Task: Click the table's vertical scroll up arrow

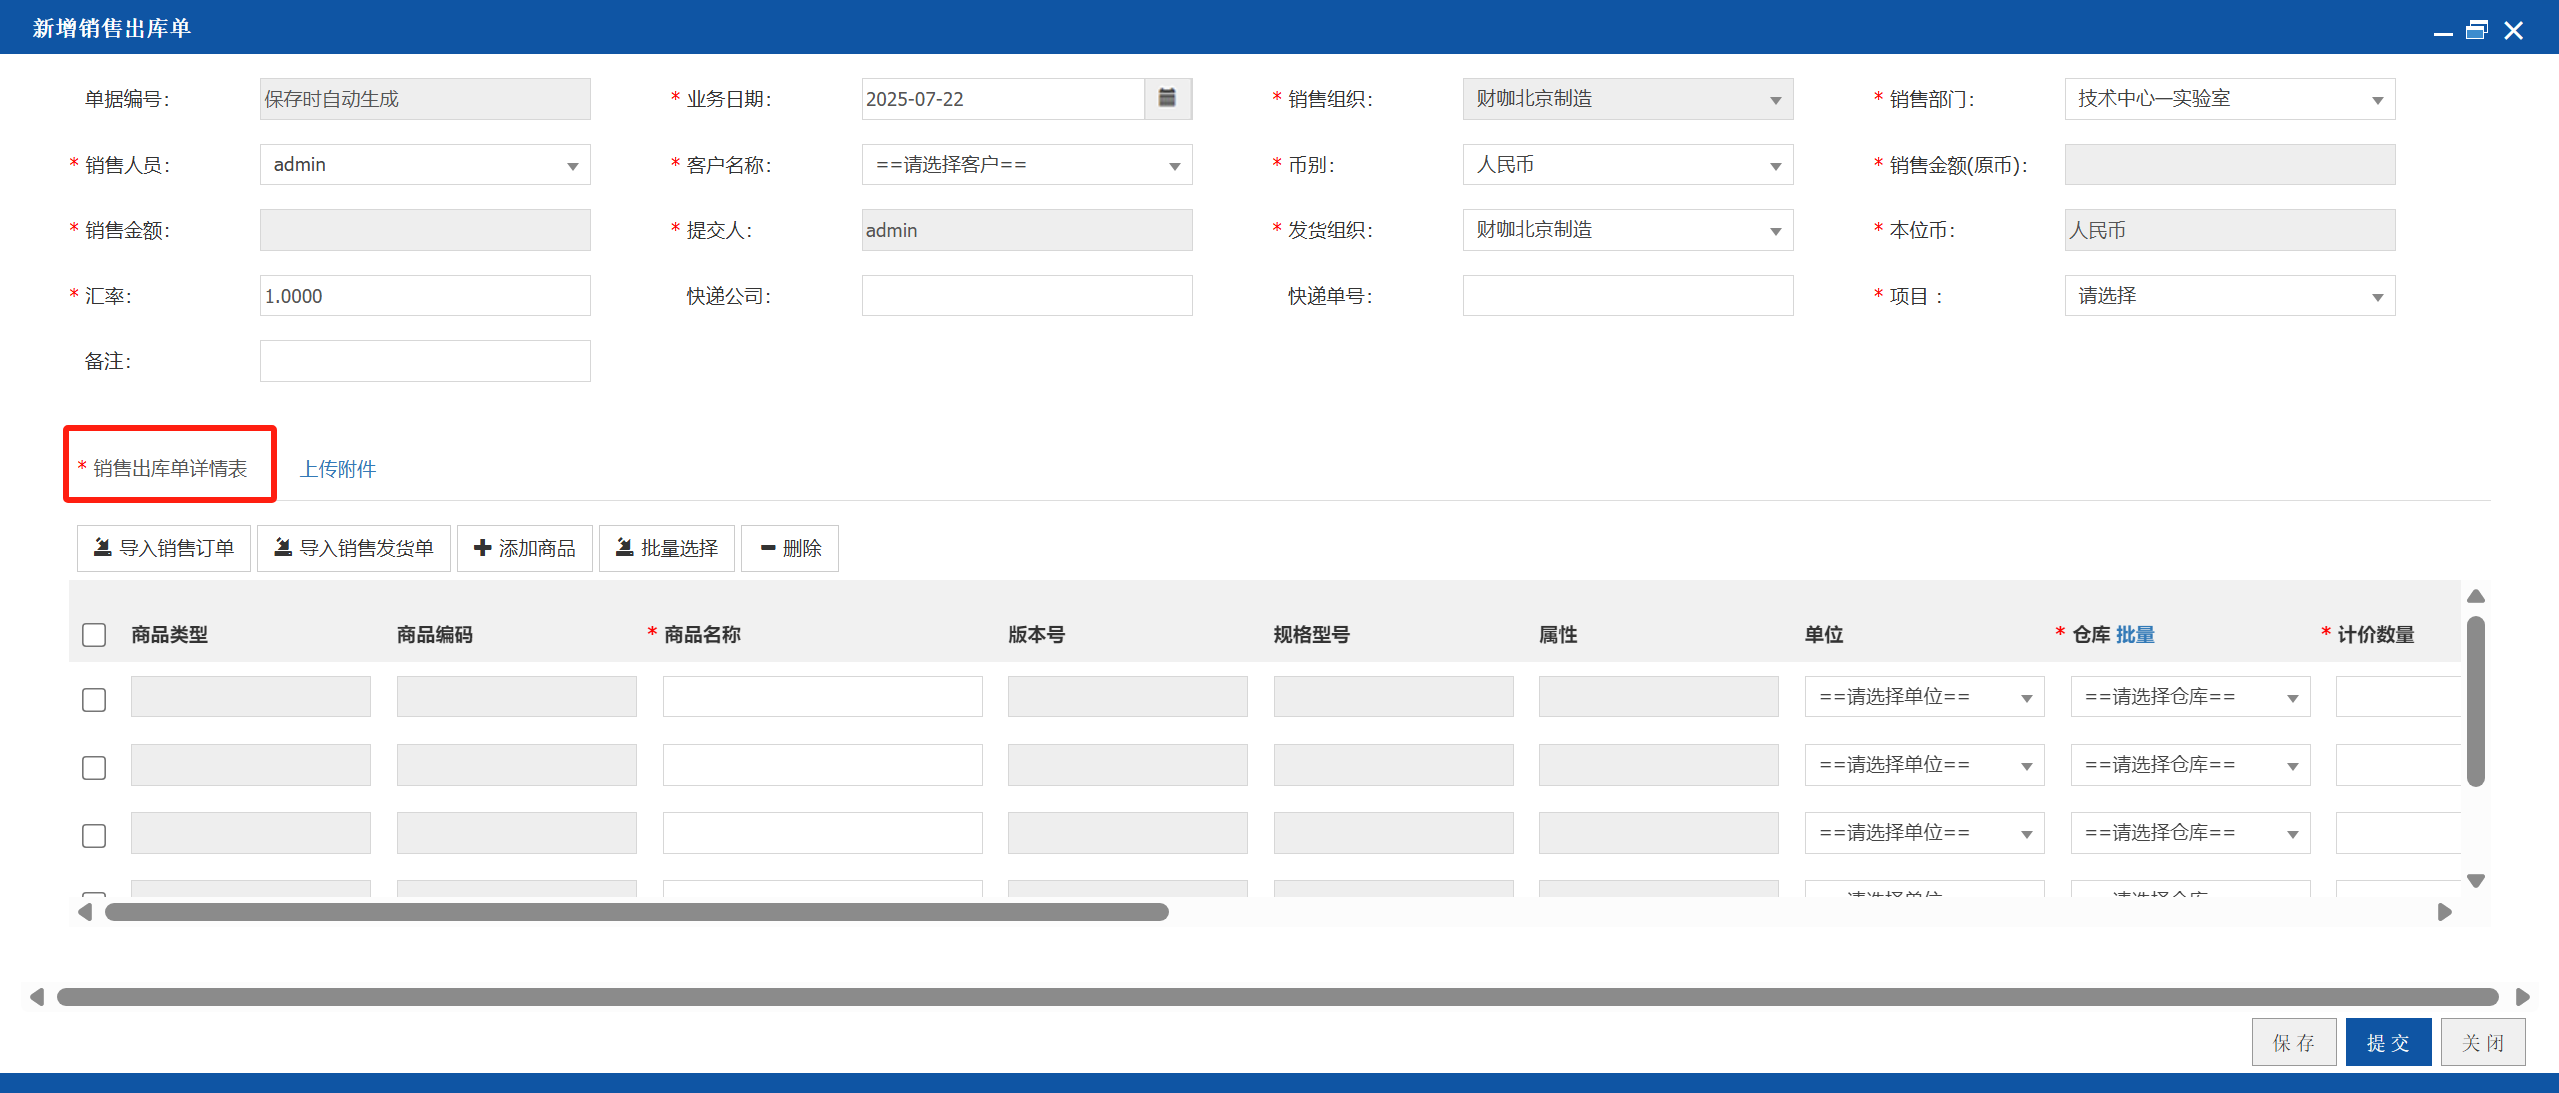Action: 2476,596
